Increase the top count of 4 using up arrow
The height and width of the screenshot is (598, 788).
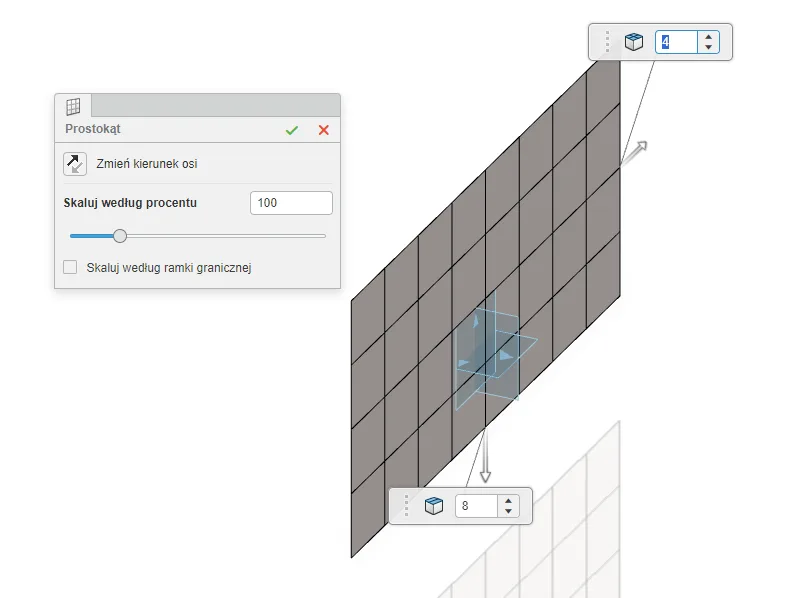(x=709, y=37)
